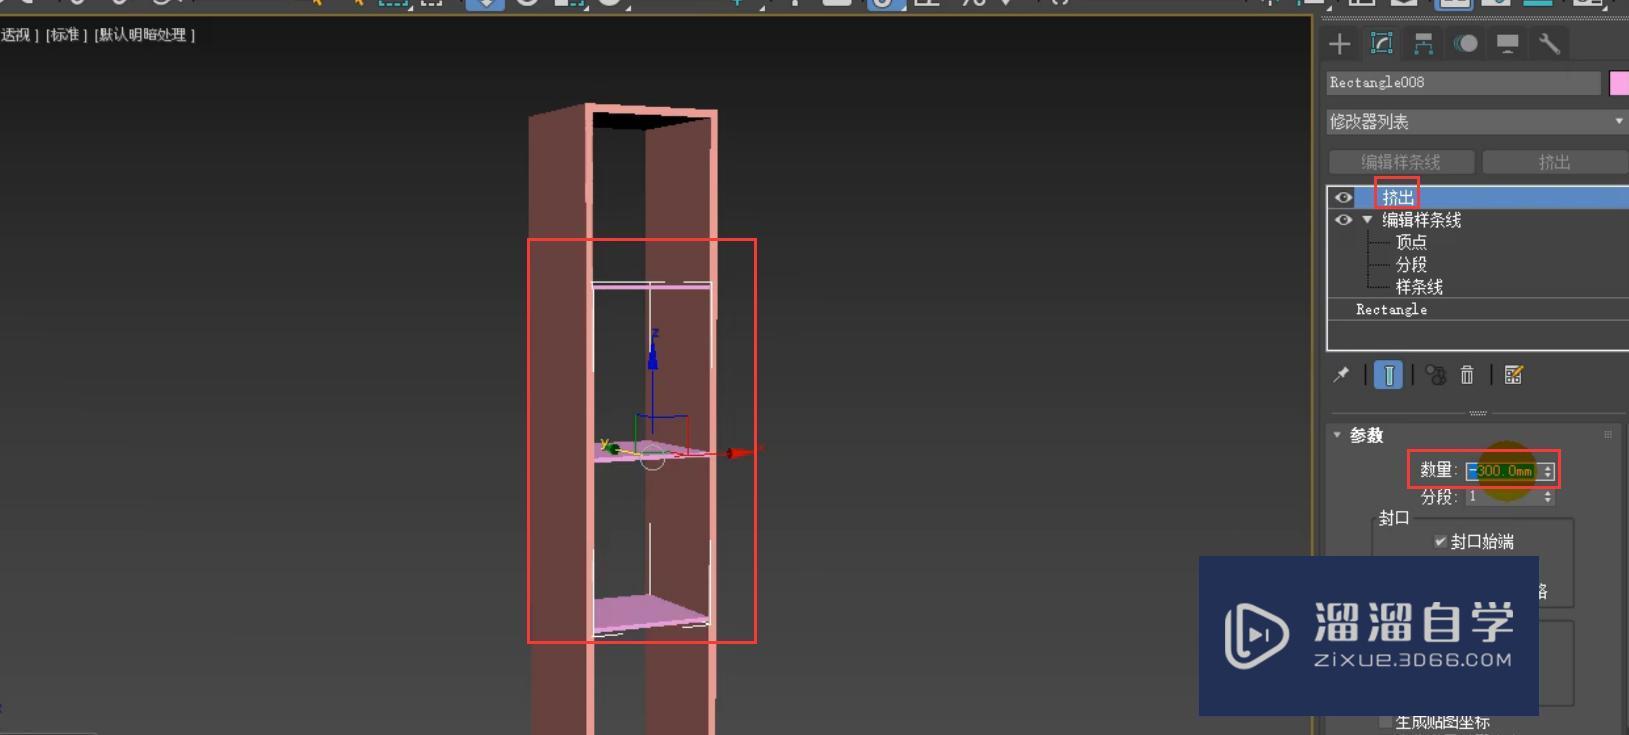The image size is (1629, 735).
Task: Click the 编辑样条线 modifier button
Action: tap(1401, 162)
